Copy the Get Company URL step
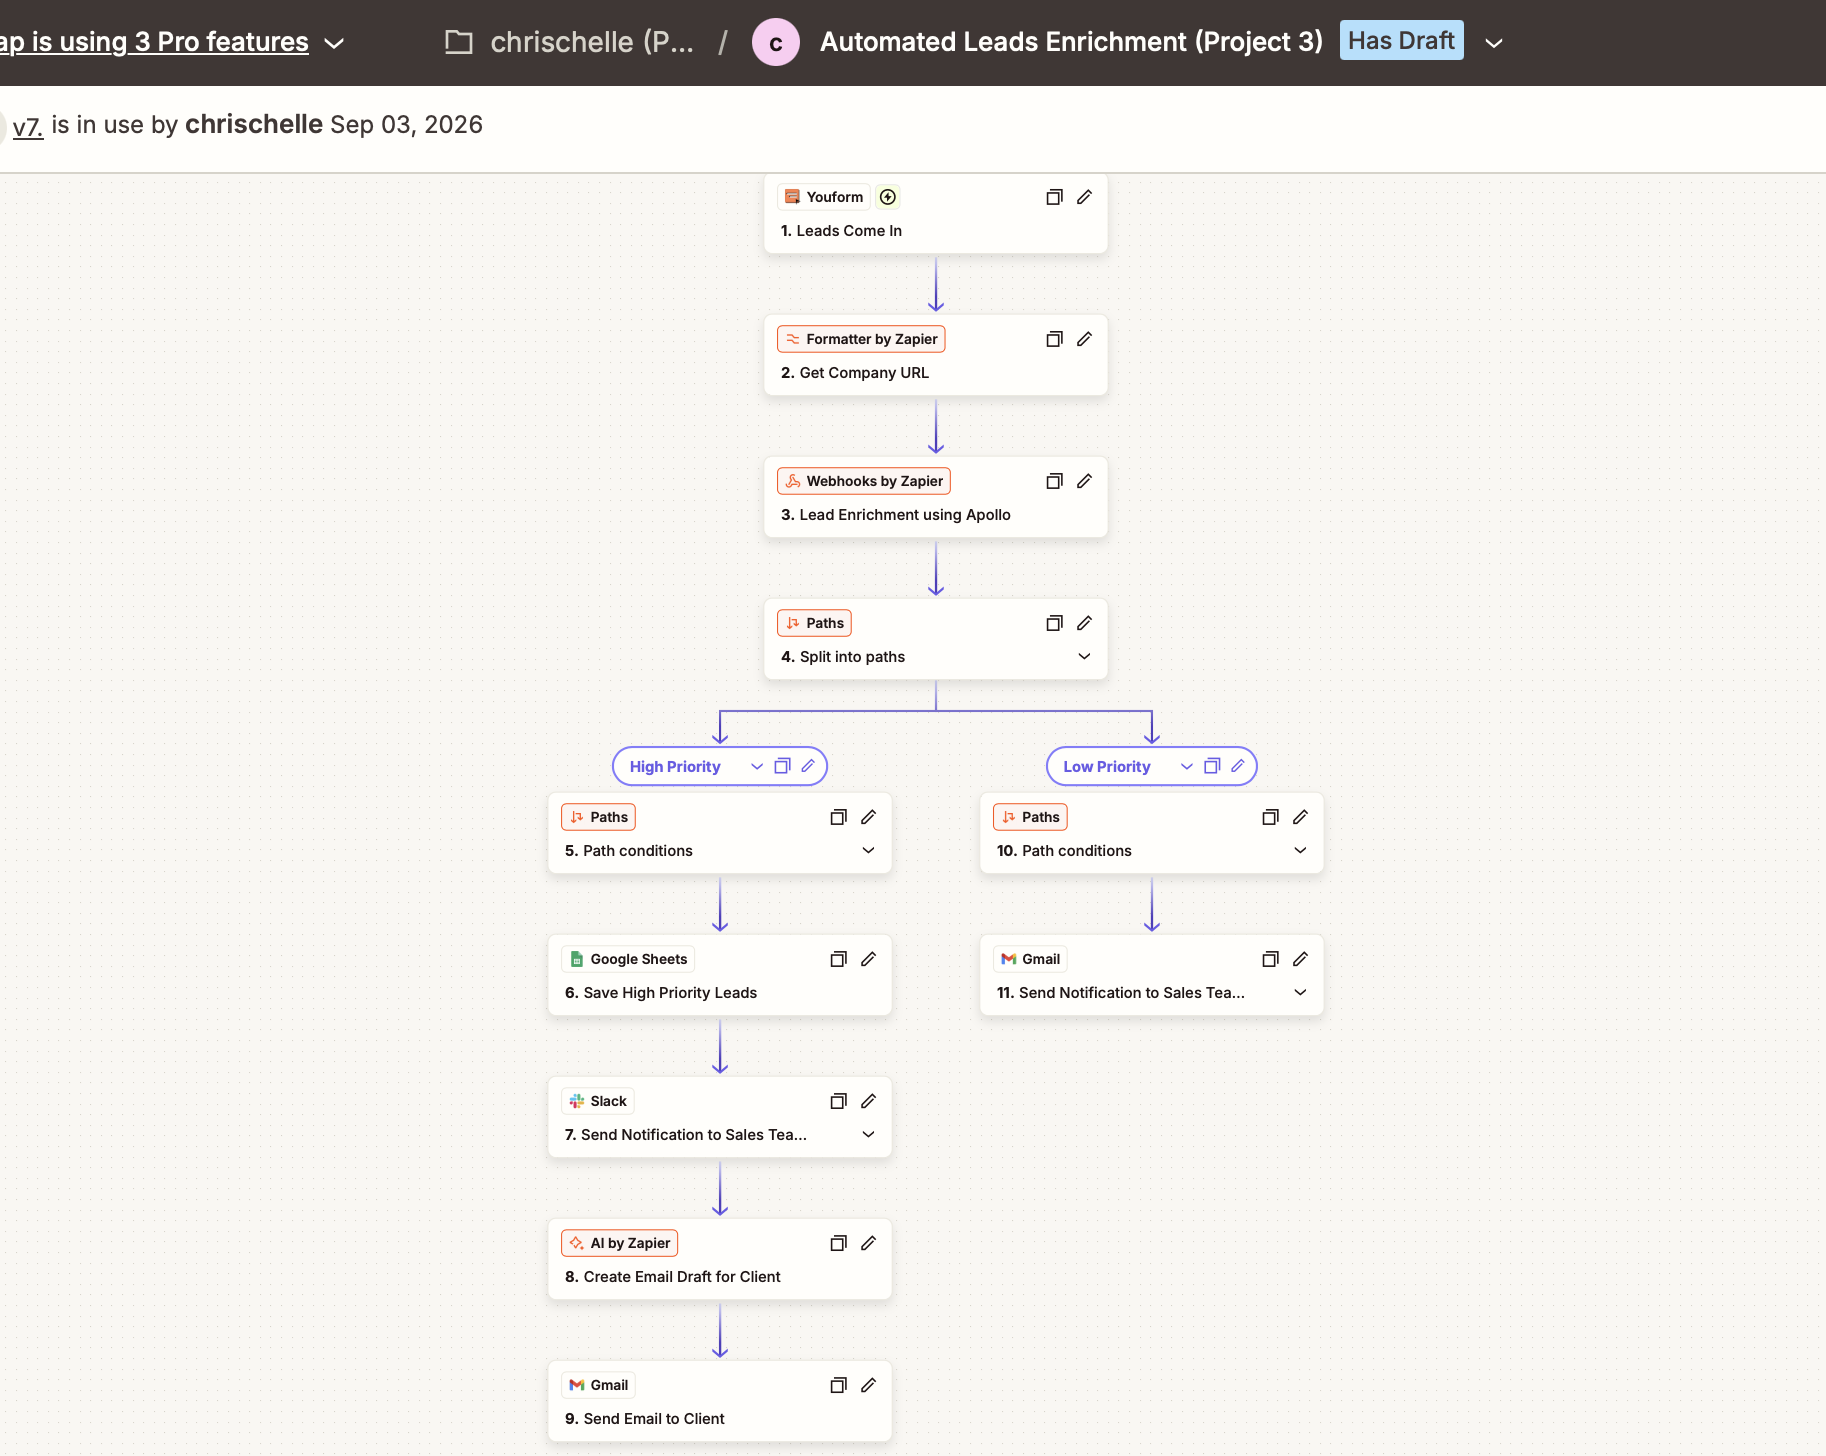The height and width of the screenshot is (1456, 1826). pyautogui.click(x=1054, y=339)
